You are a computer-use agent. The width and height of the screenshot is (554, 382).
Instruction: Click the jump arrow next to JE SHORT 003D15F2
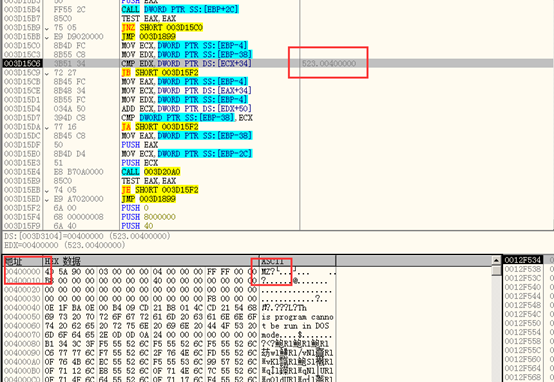pos(47,190)
